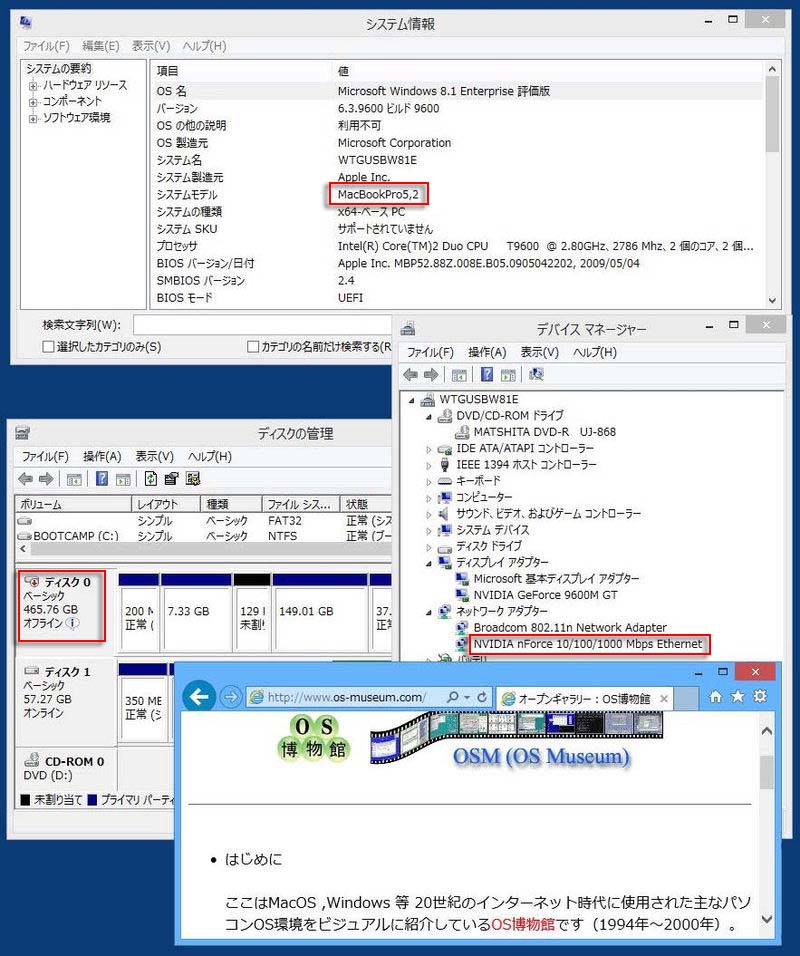Go forward in Internet Explorer
Screen dimensions: 800x956
pyautogui.click(x=230, y=696)
